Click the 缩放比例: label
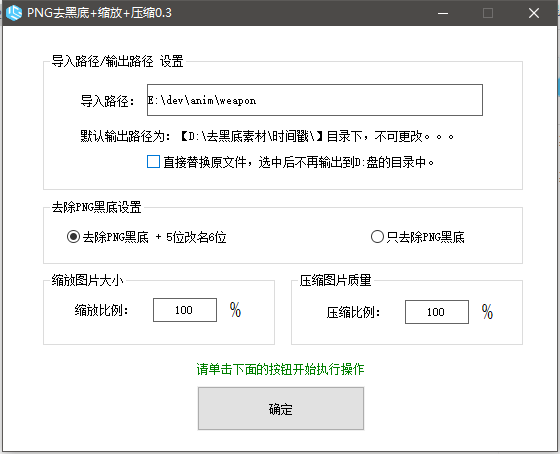Viewport: 560px width, 454px height. pos(101,310)
